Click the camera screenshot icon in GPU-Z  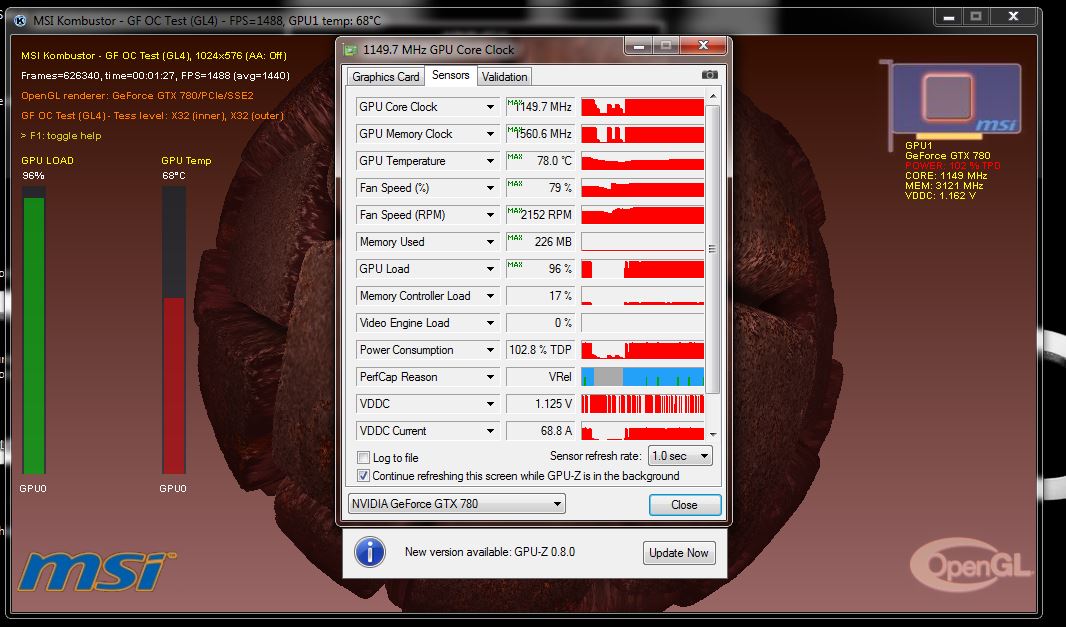(x=709, y=75)
